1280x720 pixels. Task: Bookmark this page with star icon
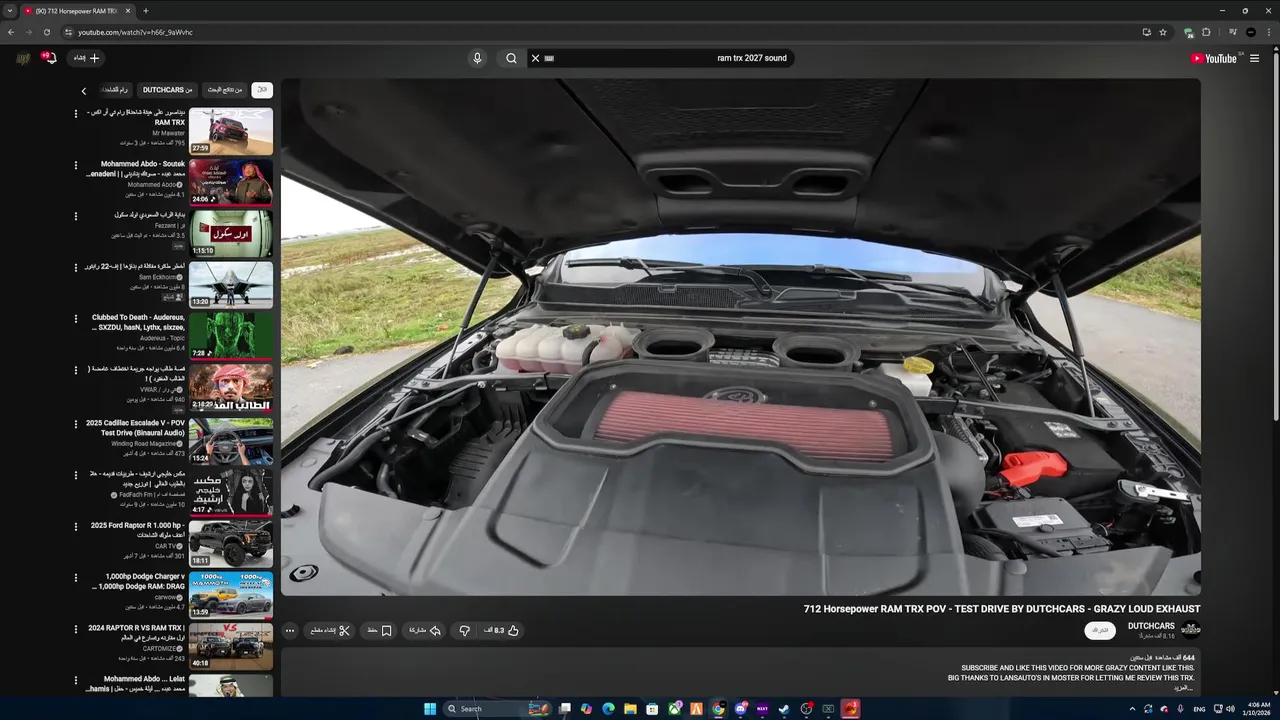point(1163,32)
